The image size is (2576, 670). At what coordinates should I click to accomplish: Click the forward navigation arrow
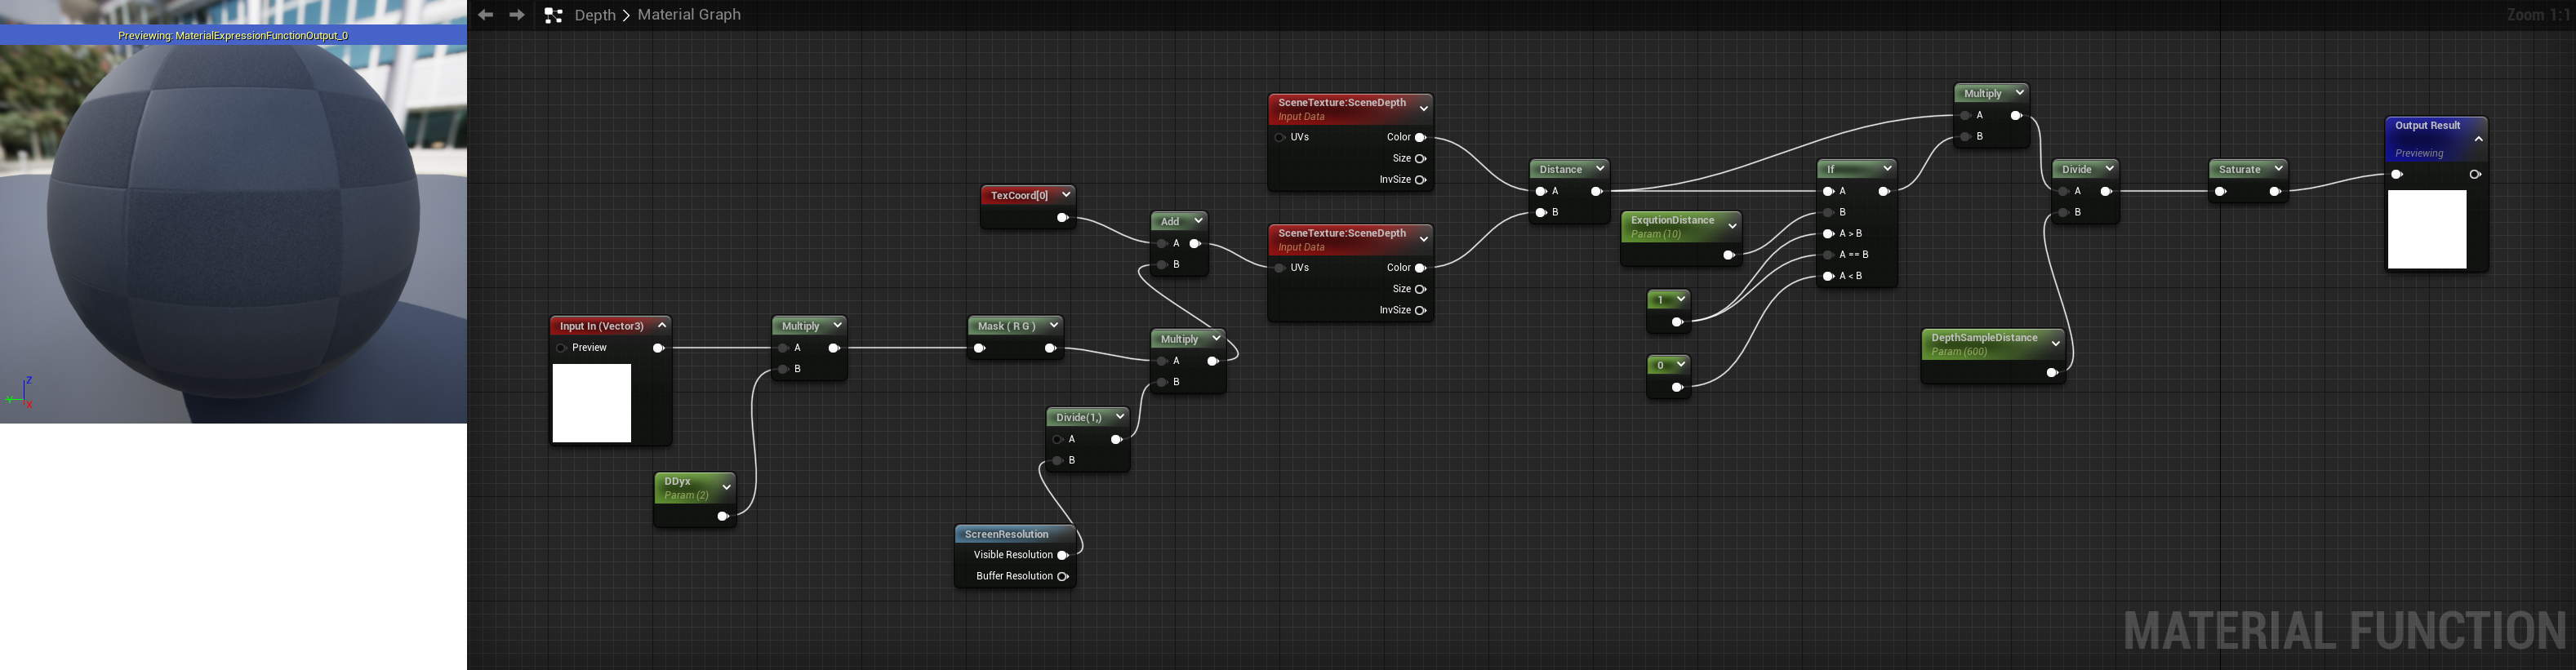(x=517, y=15)
